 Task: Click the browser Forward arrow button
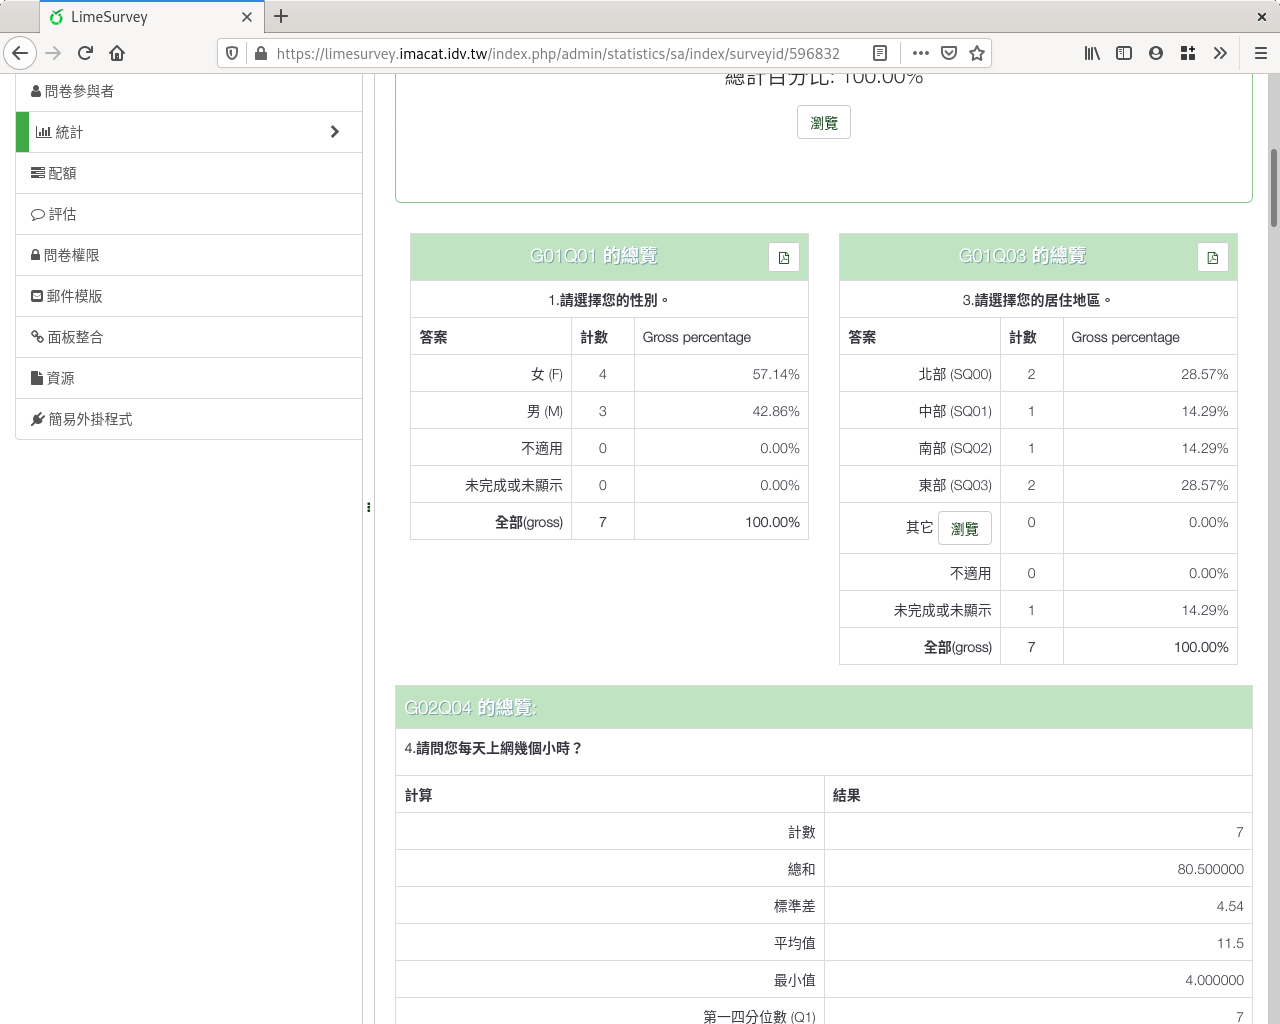pyautogui.click(x=53, y=53)
